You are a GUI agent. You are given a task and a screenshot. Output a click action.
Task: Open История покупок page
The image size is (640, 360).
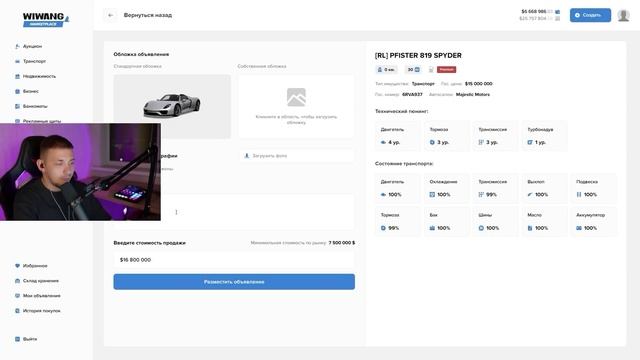pyautogui.click(x=42, y=311)
